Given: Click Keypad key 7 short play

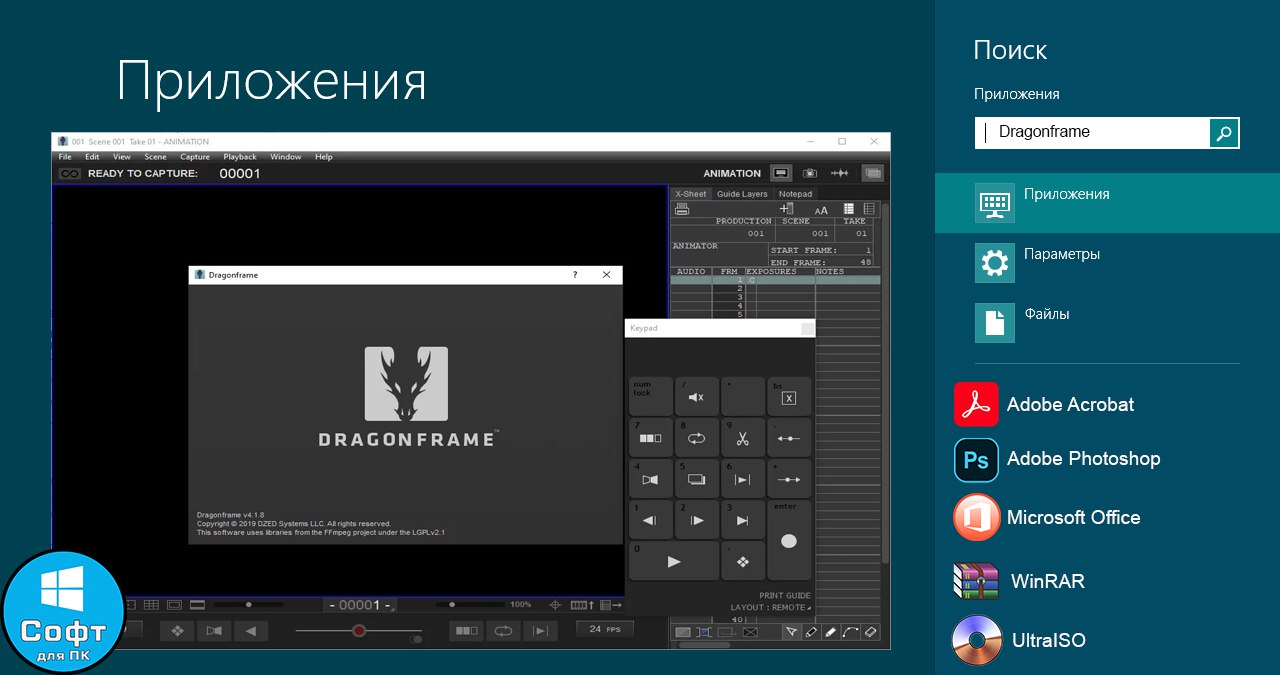Looking at the screenshot, I should (x=651, y=438).
